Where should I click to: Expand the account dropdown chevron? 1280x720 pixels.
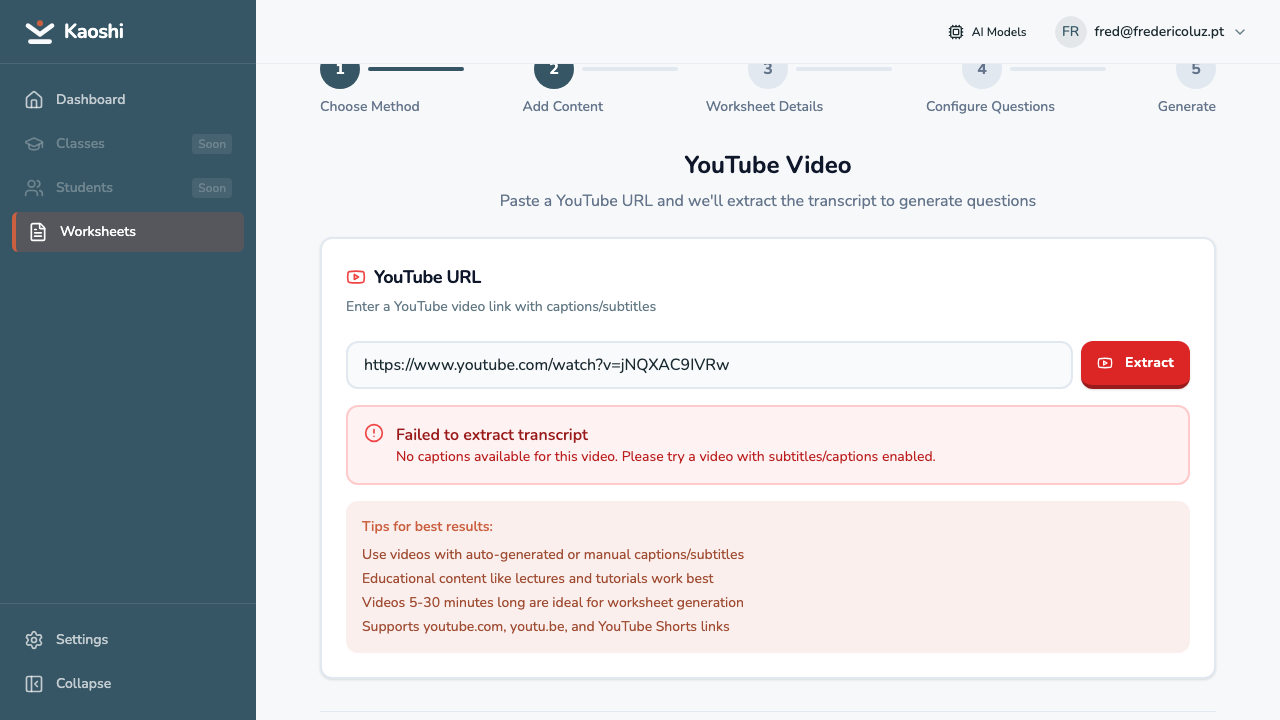point(1240,32)
